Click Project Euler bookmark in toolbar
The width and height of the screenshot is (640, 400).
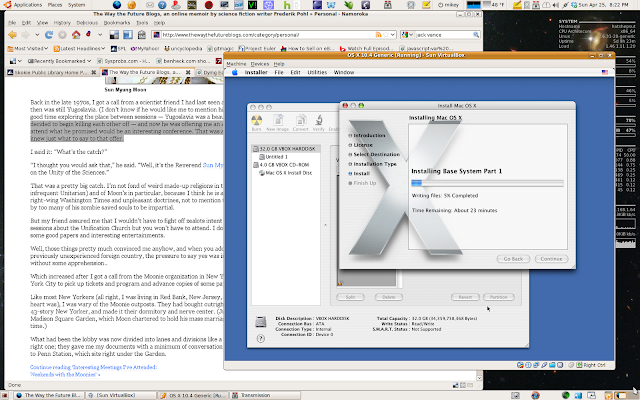[x=257, y=49]
